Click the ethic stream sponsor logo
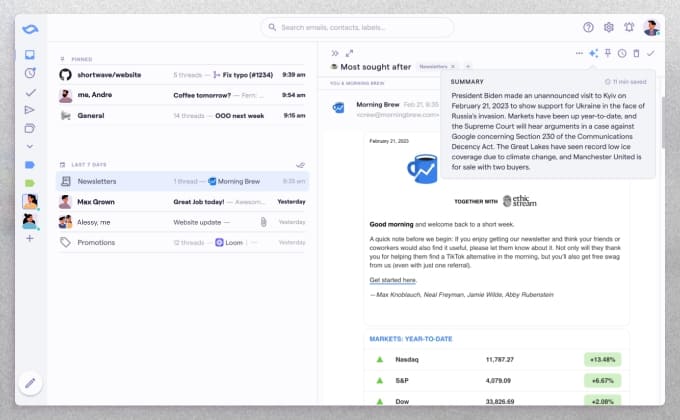Screen dimensions: 680x420 (520, 201)
